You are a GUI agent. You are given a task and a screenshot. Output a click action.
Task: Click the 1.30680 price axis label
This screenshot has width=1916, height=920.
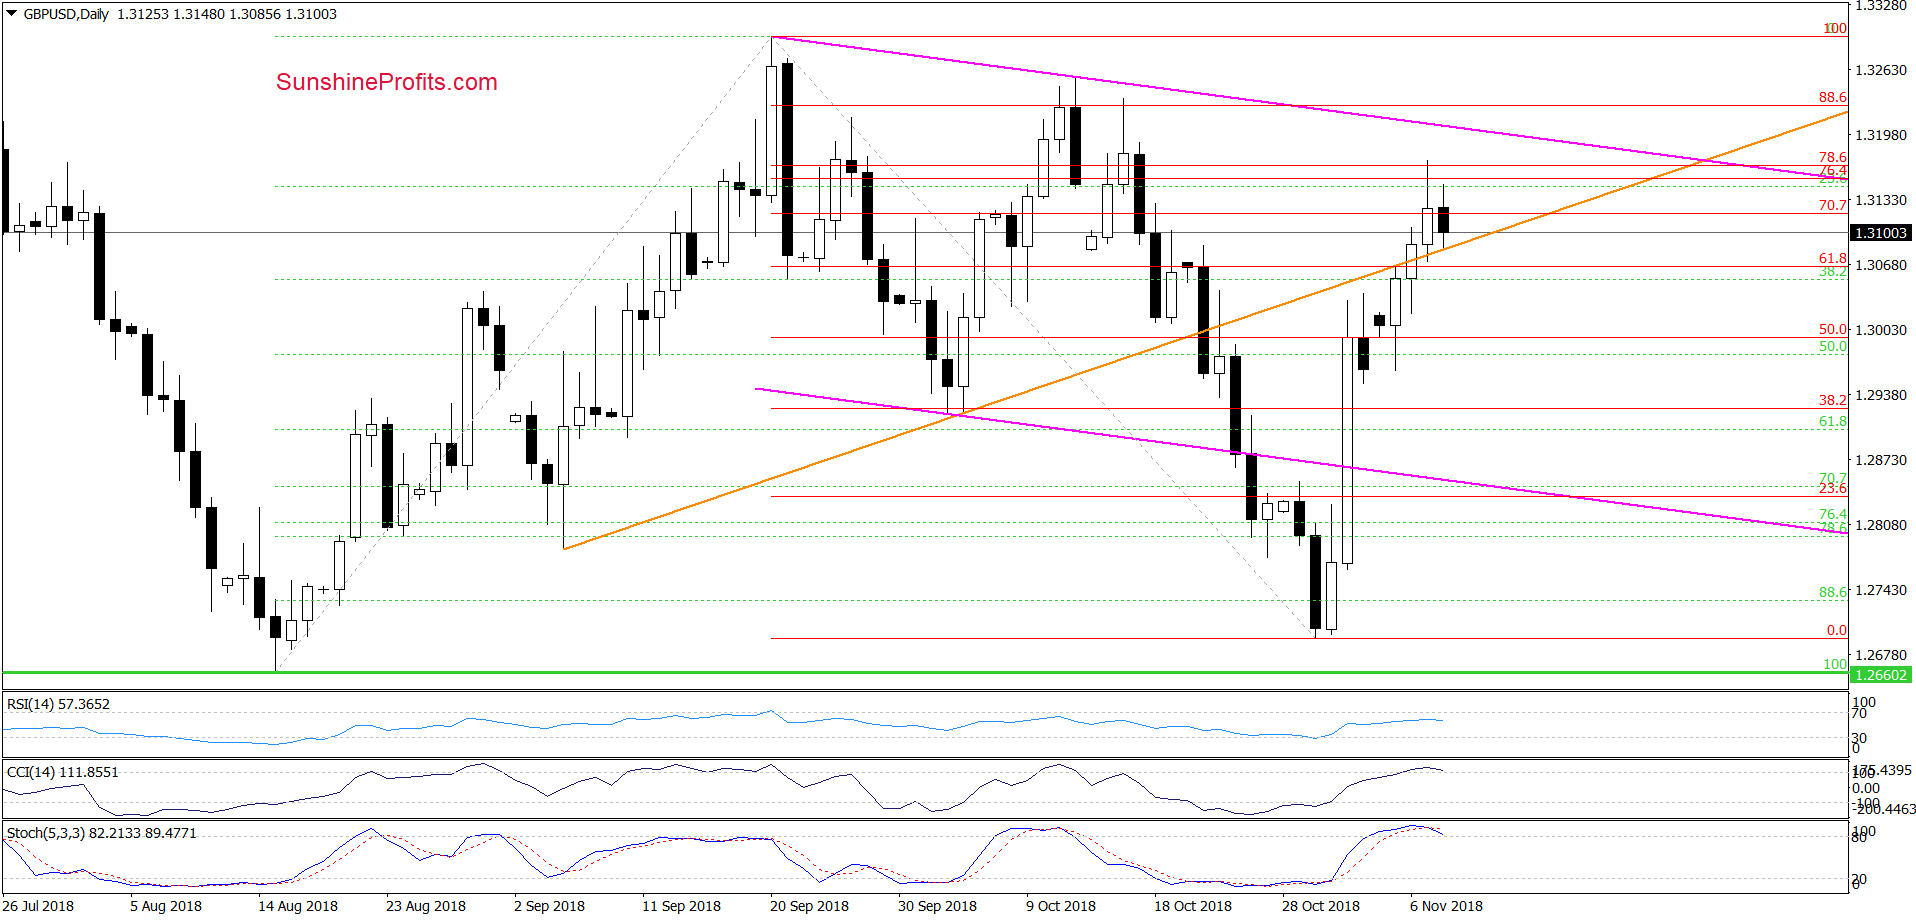(1880, 265)
